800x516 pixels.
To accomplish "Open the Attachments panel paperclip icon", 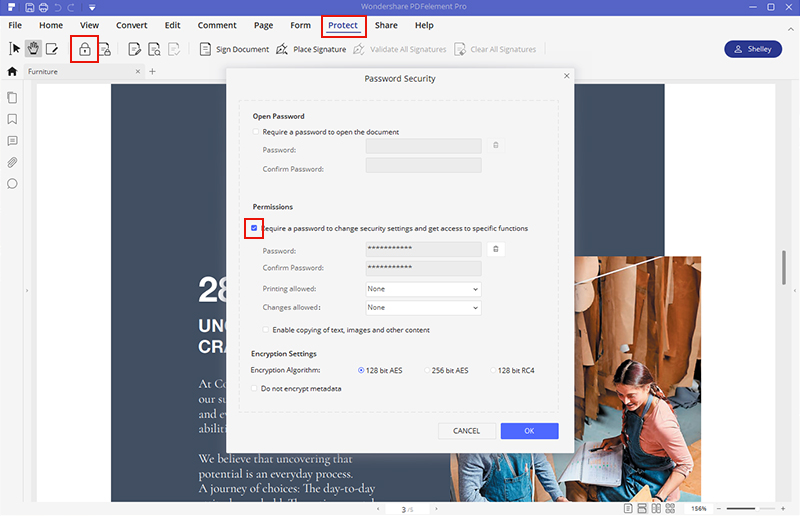I will [x=13, y=162].
